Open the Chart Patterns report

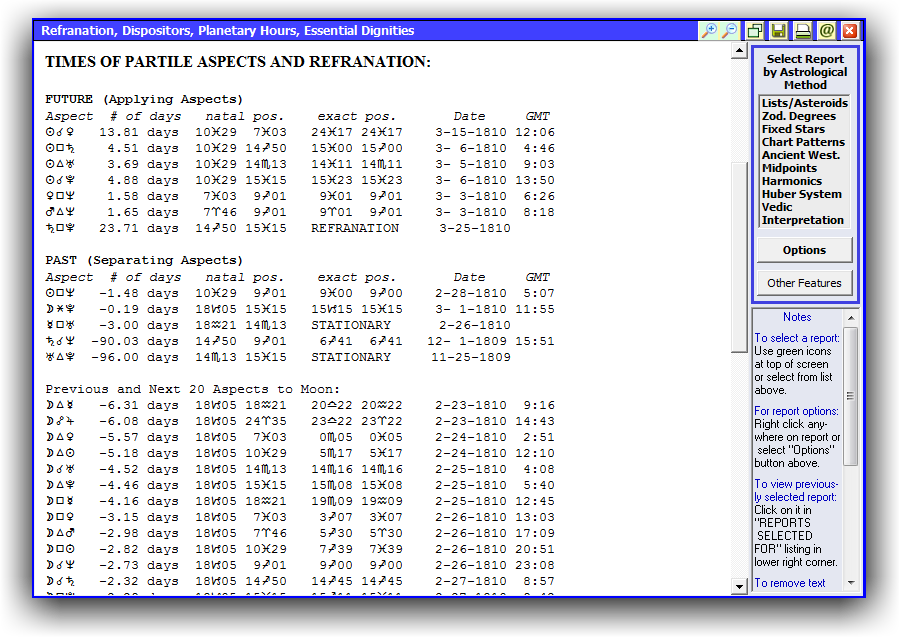coord(803,142)
